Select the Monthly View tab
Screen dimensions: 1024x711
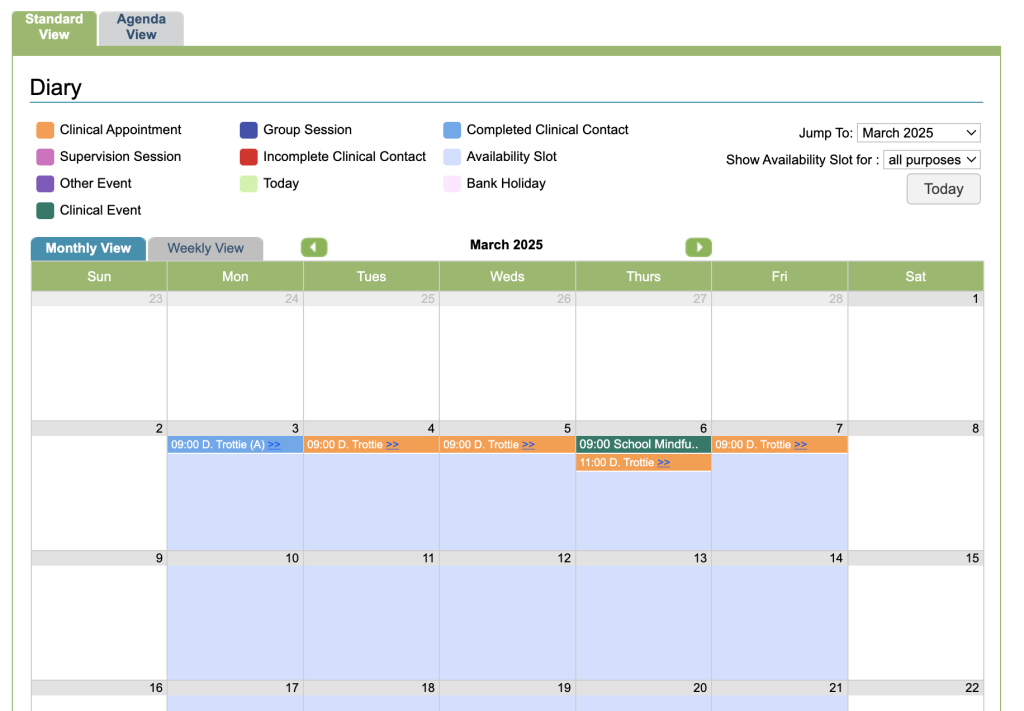[x=88, y=249]
